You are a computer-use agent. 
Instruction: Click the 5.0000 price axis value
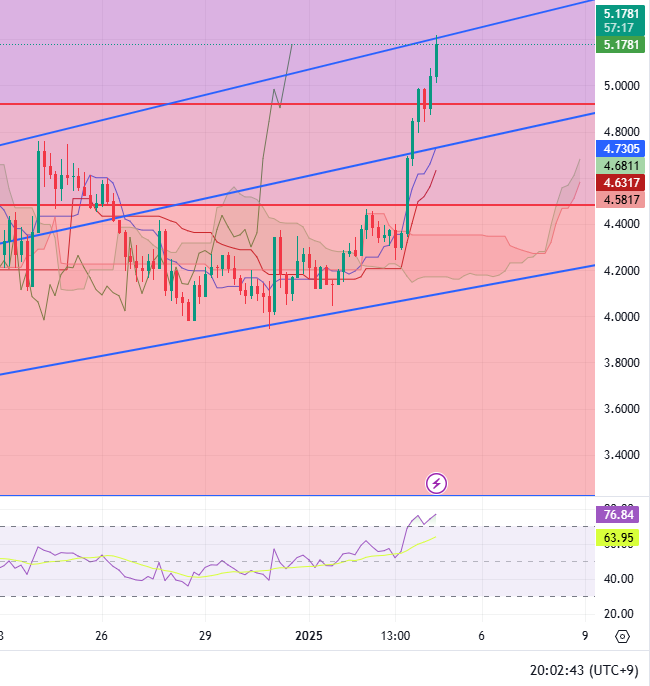pyautogui.click(x=622, y=86)
